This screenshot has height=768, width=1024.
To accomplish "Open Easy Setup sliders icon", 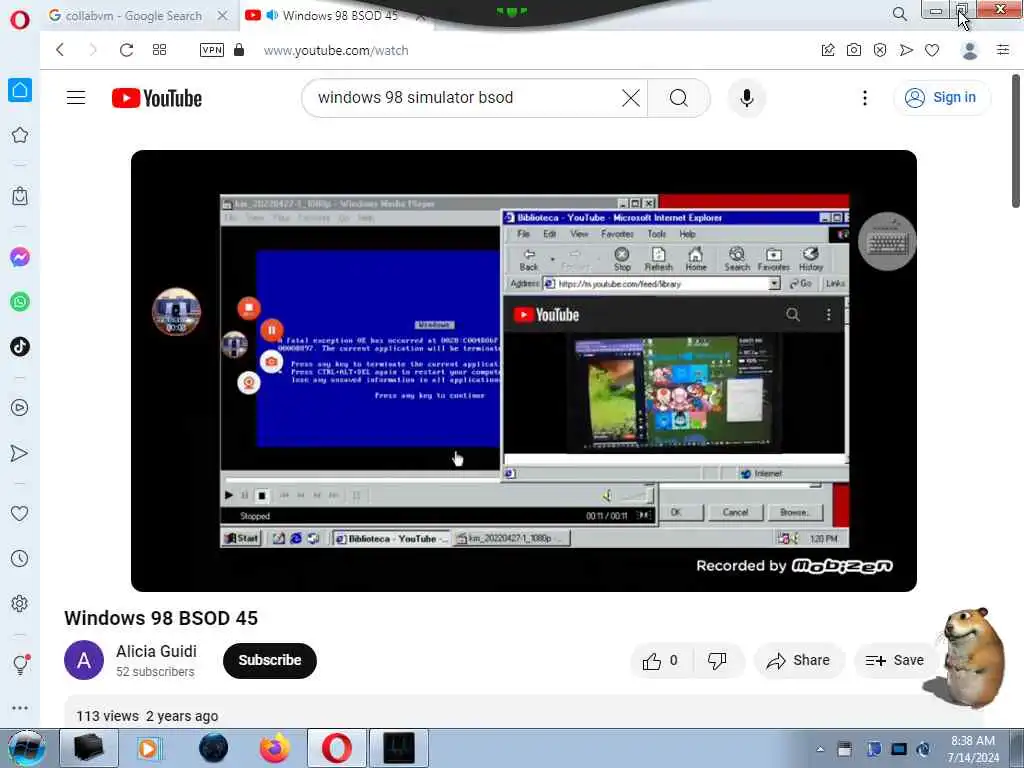I will coord(1003,50).
